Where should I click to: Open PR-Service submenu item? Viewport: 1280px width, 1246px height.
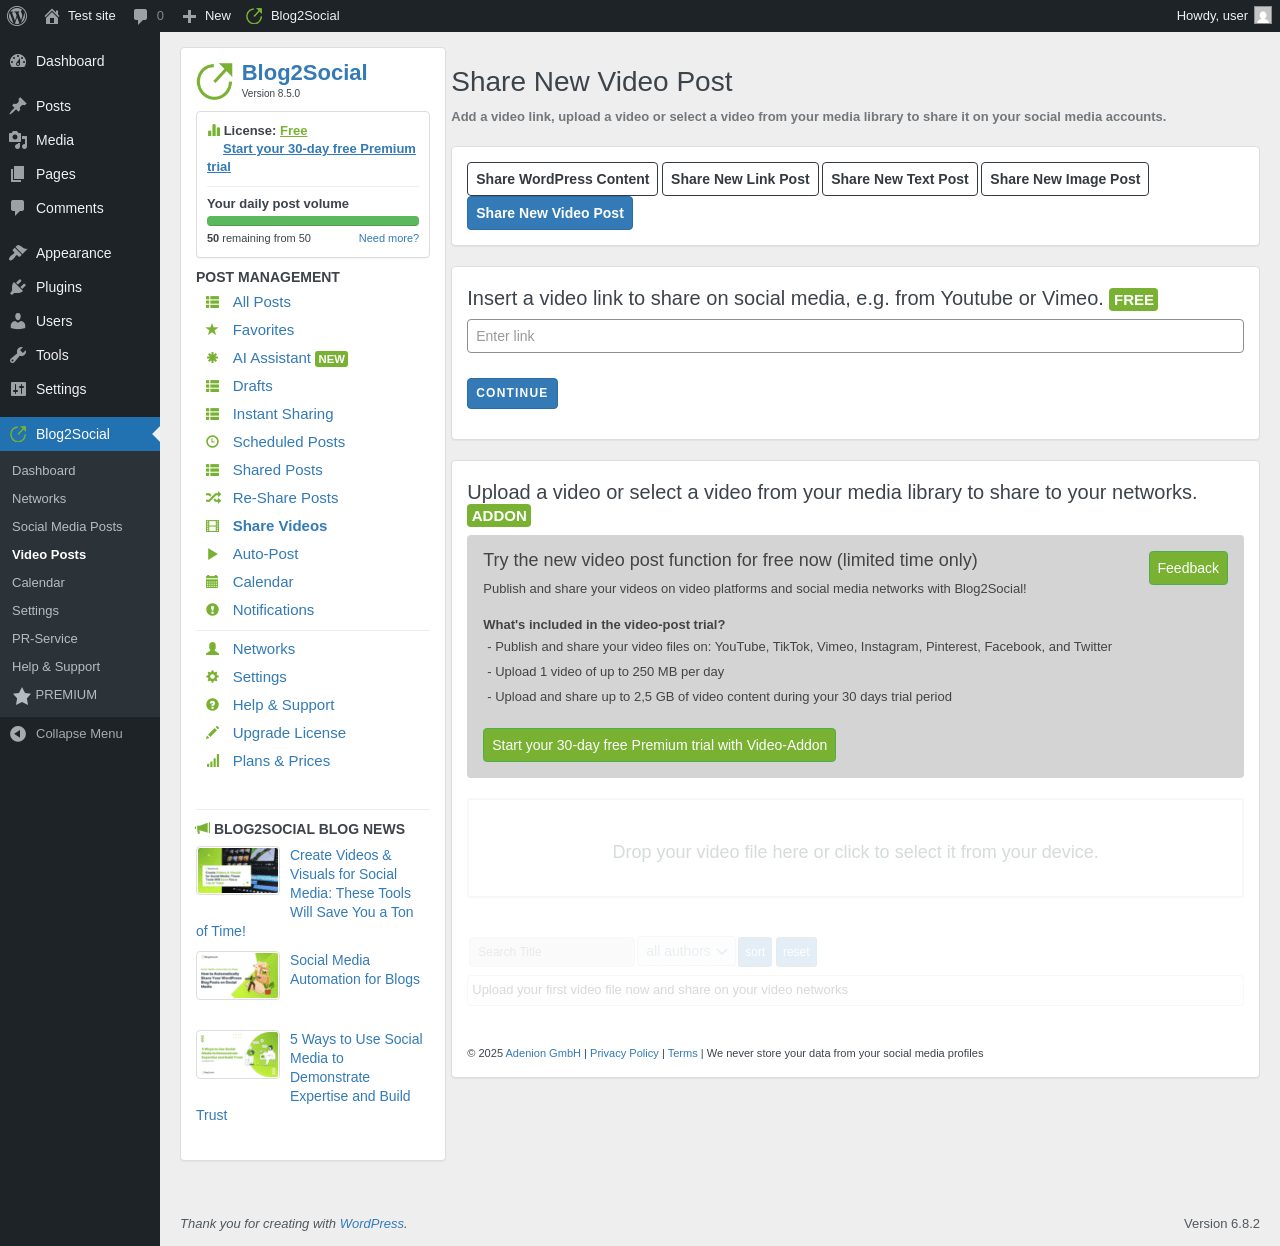[45, 639]
